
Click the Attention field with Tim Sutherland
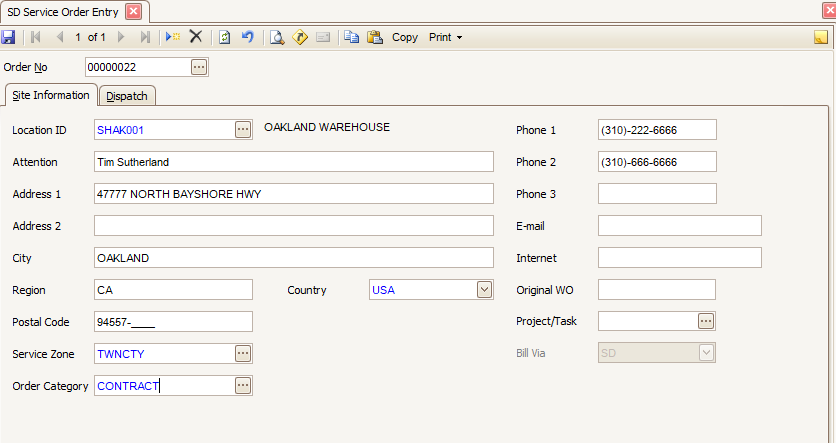pos(293,162)
